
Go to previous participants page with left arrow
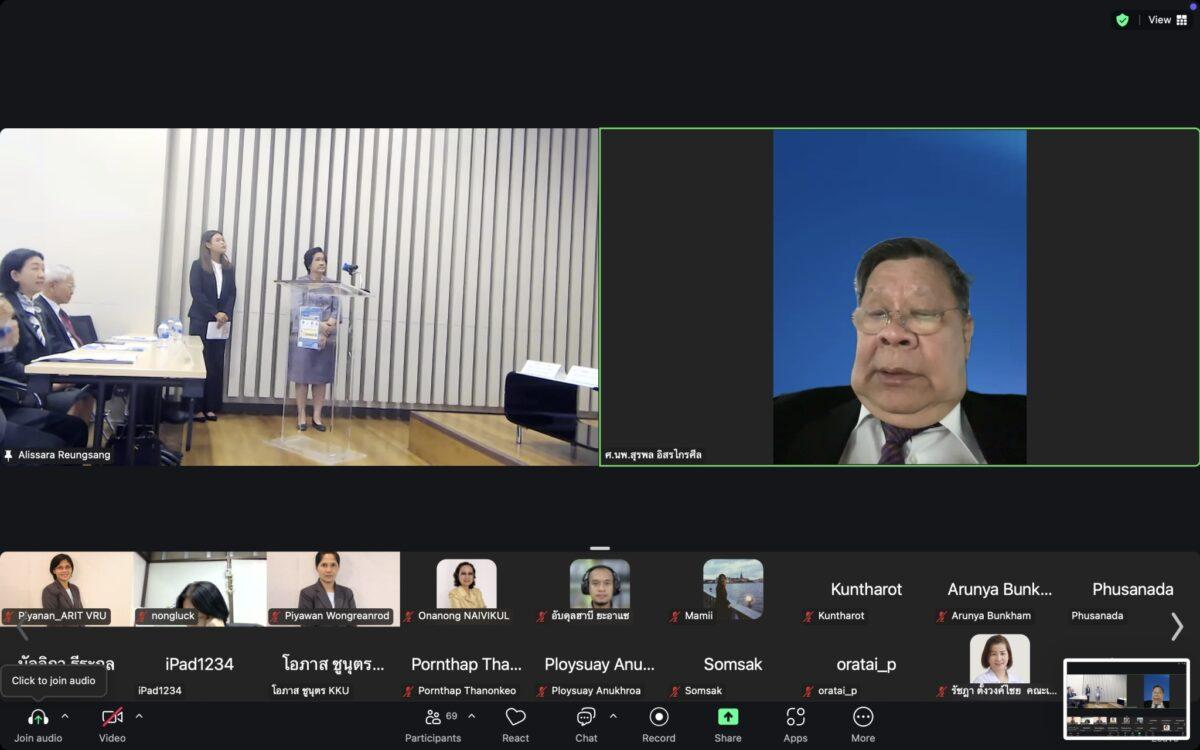[22, 628]
